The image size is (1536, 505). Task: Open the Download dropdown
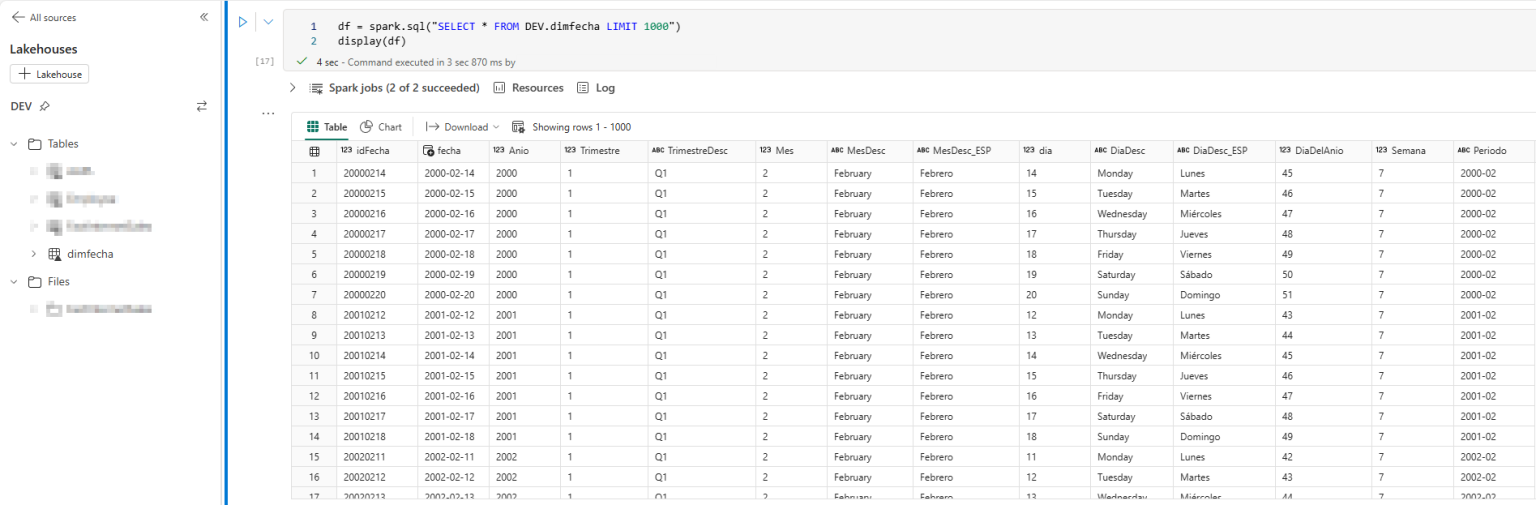pos(463,127)
